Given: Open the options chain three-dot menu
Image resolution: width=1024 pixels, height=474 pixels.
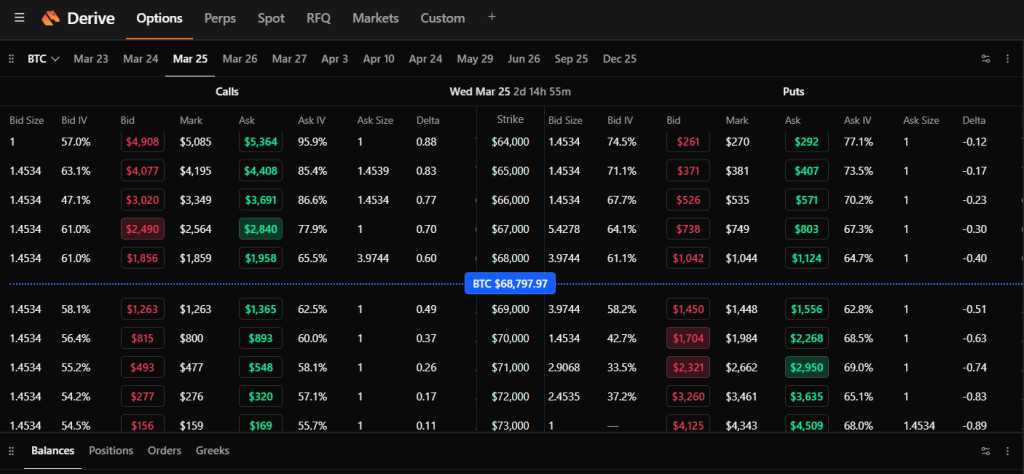Looking at the screenshot, I should point(1007,59).
